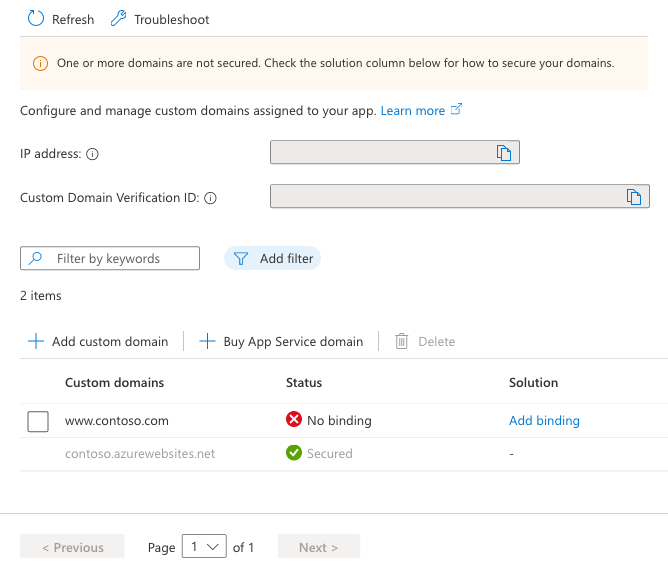Click the Refresh icon
668x579 pixels.
[36, 19]
